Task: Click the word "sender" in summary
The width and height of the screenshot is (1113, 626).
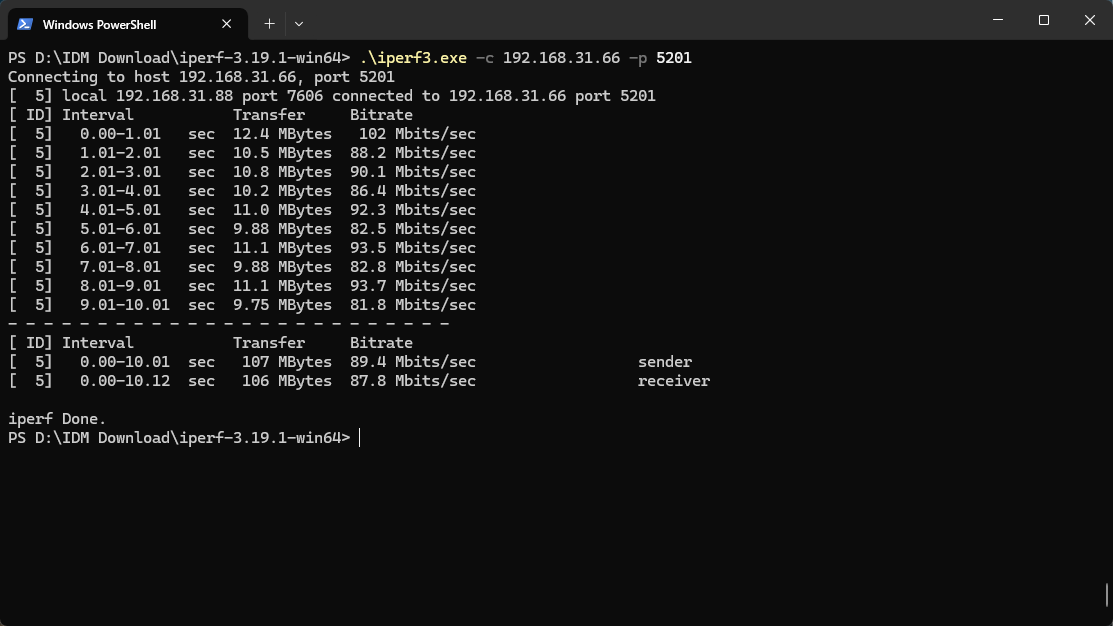Action: (665, 362)
